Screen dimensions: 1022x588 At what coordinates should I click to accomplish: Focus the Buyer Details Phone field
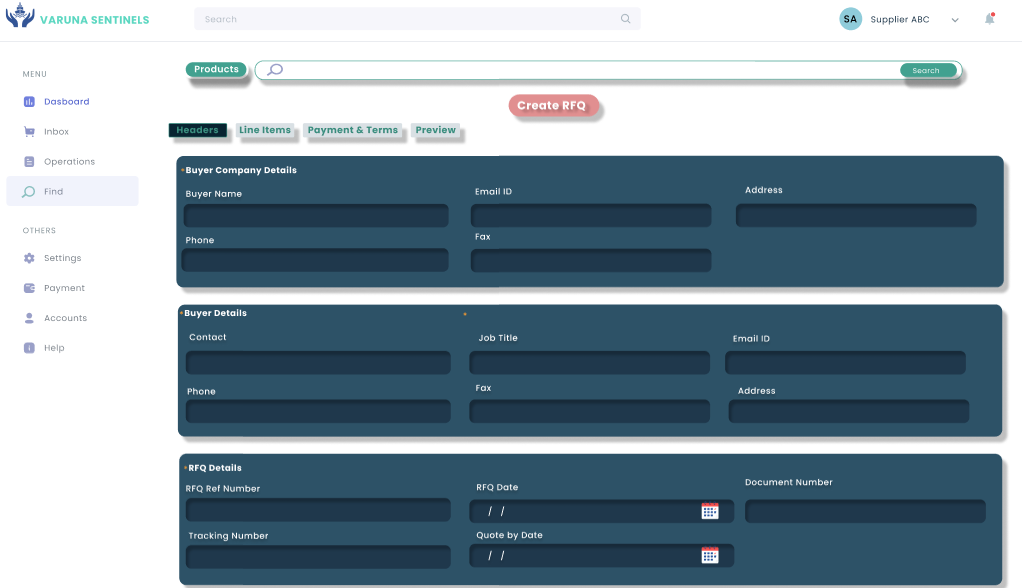[318, 411]
